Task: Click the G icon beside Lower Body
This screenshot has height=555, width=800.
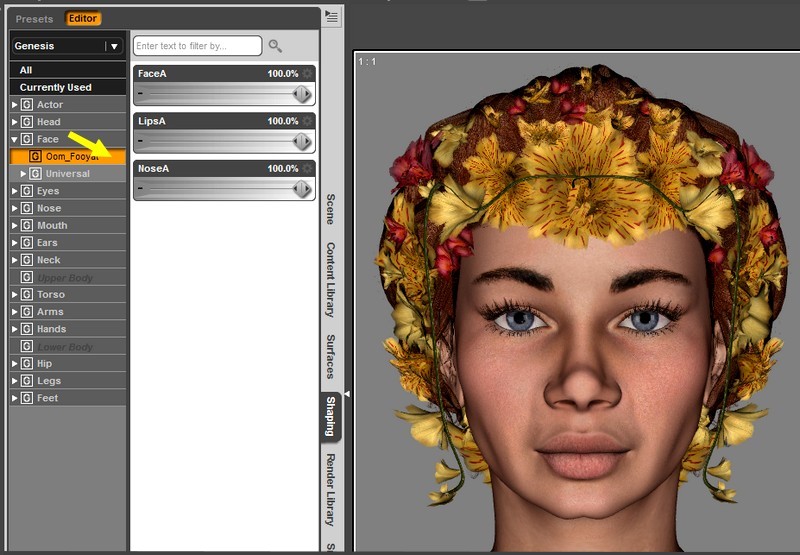Action: [27, 346]
